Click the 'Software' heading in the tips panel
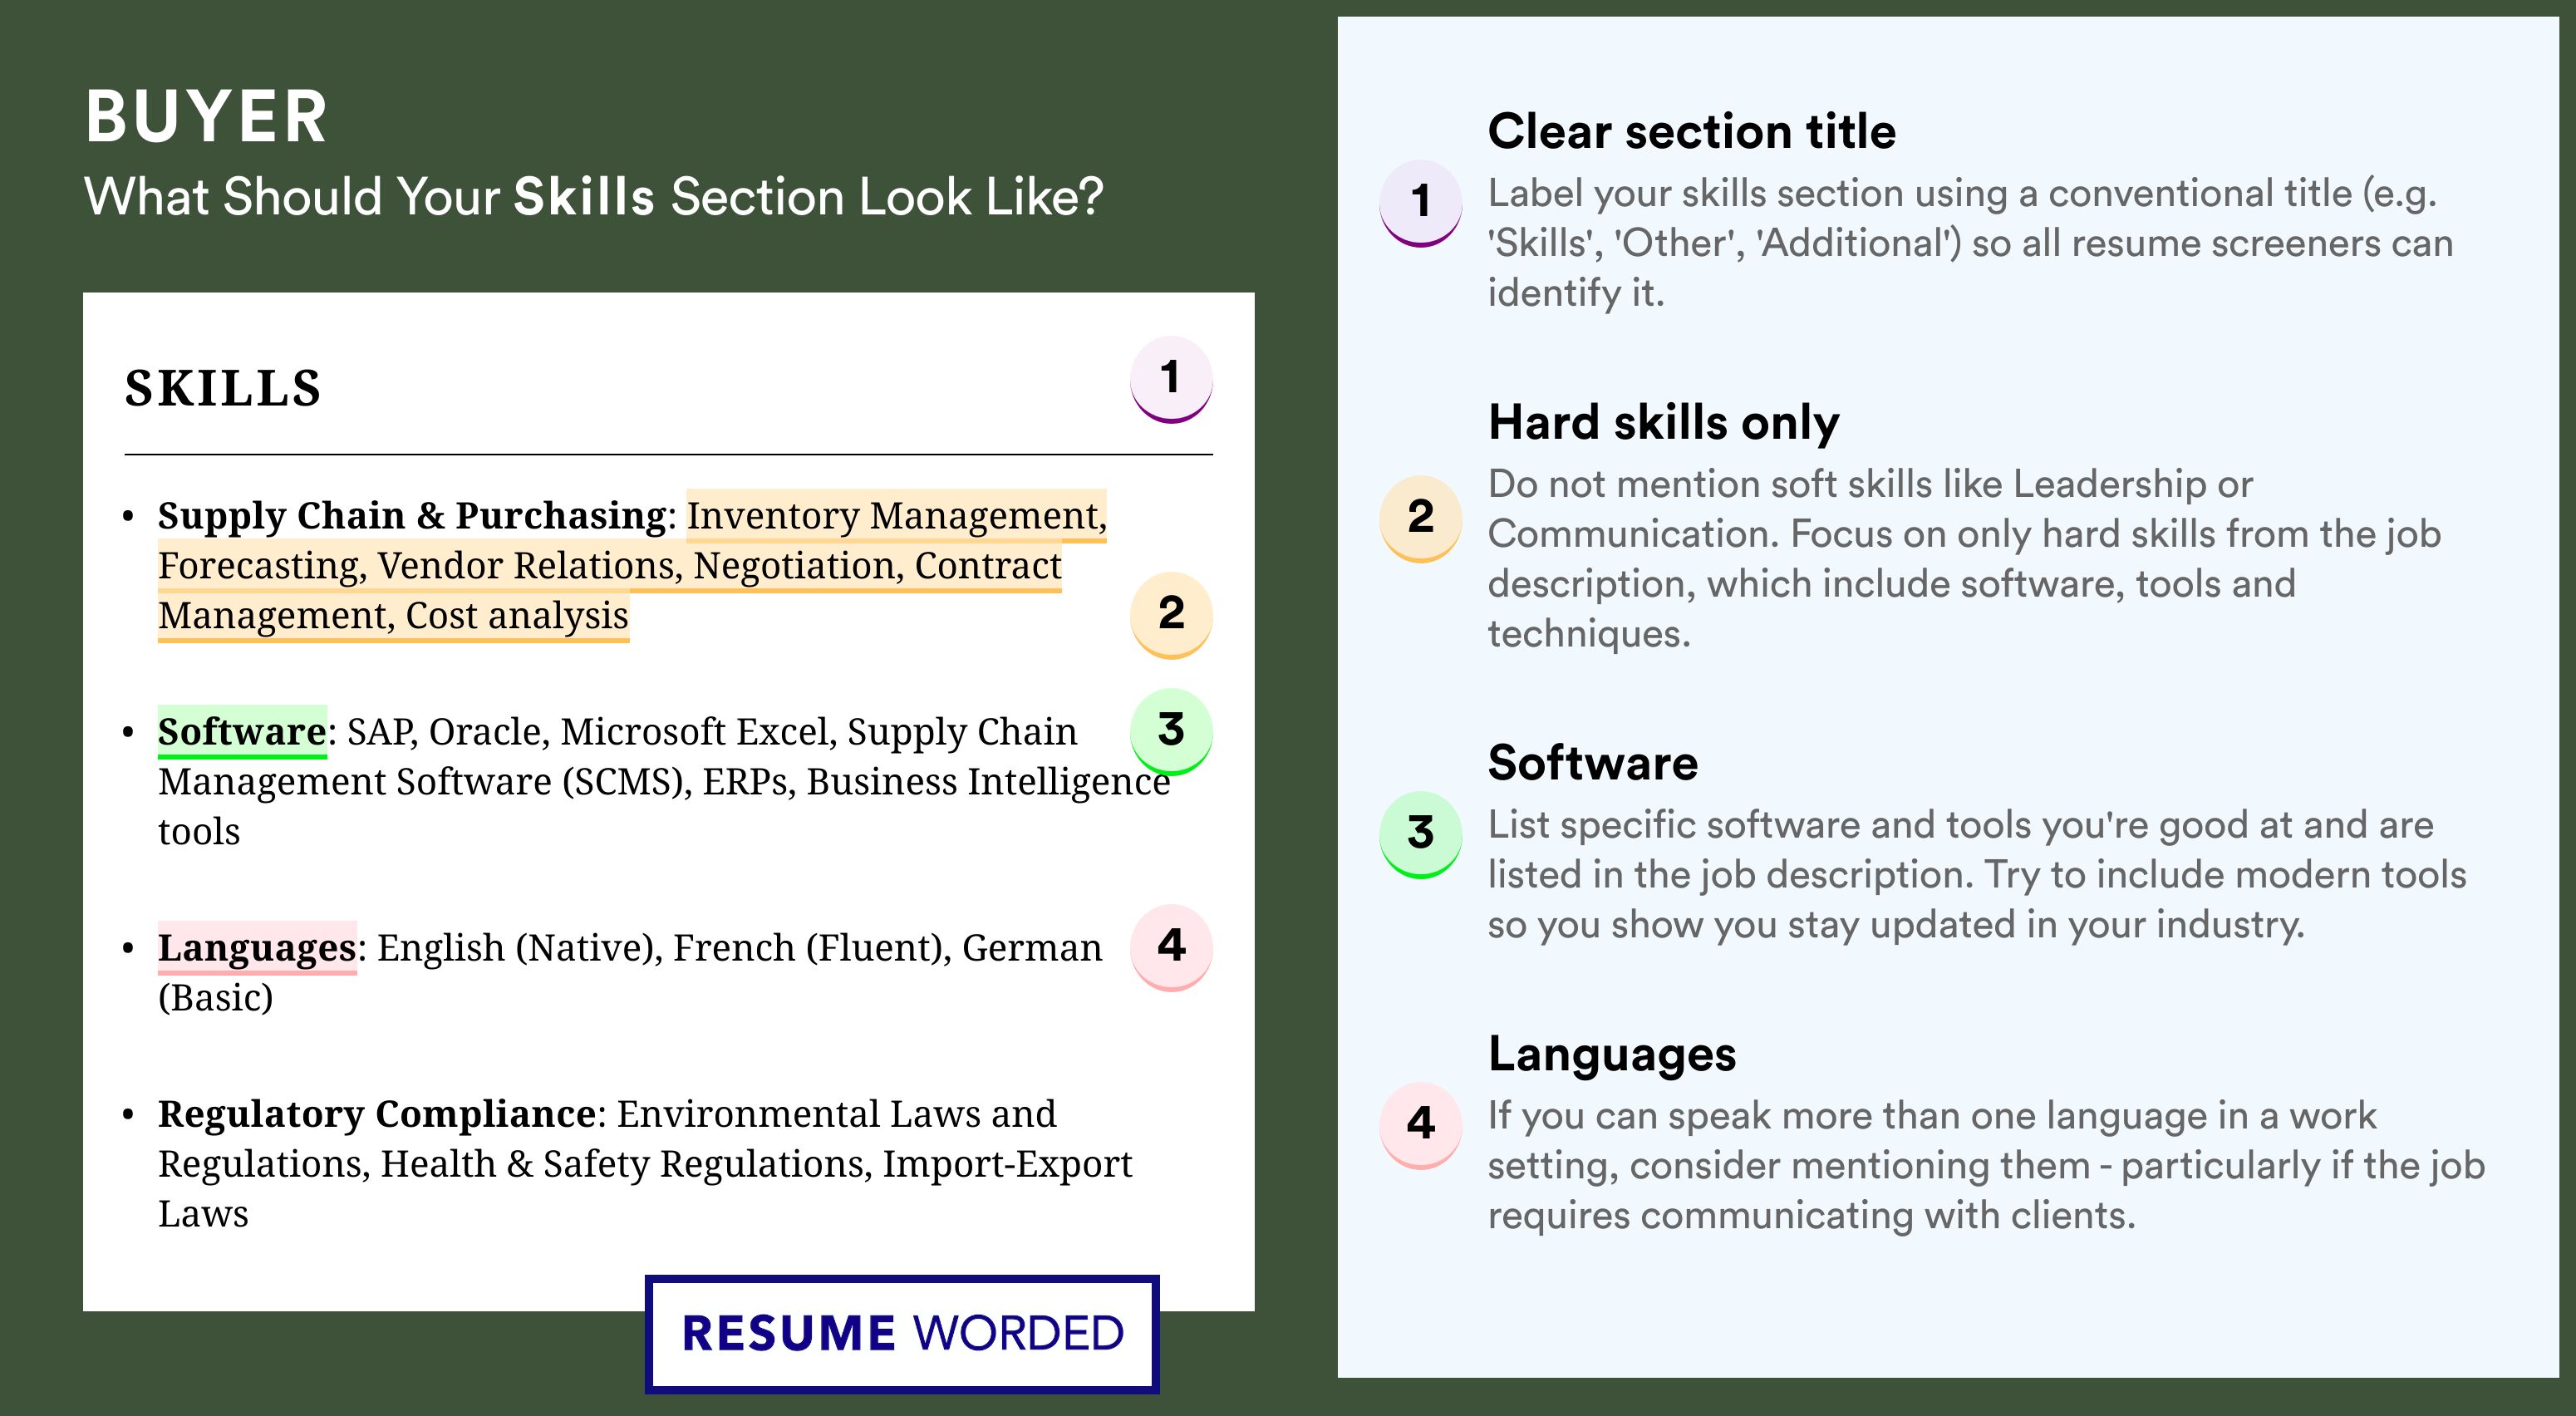The image size is (2576, 1416). point(1592,763)
